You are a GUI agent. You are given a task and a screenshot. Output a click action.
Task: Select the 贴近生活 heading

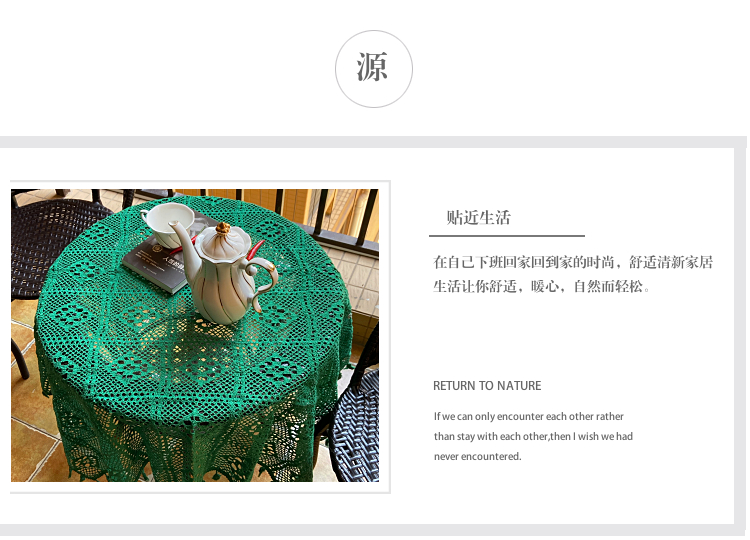479,218
